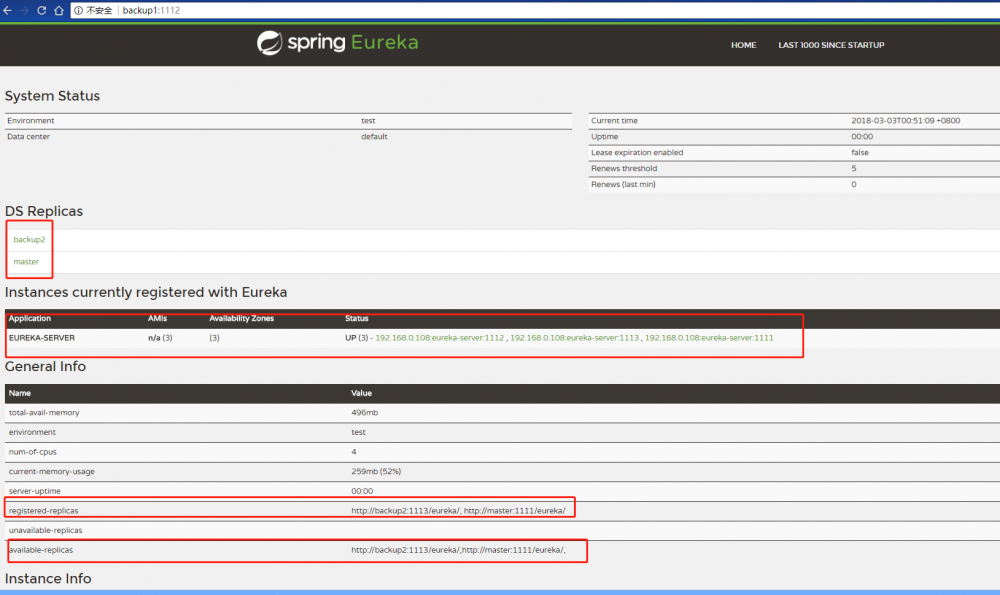This screenshot has width=1000, height=595.
Task: Click the unavailable-replicas row label
Action: tap(45, 531)
